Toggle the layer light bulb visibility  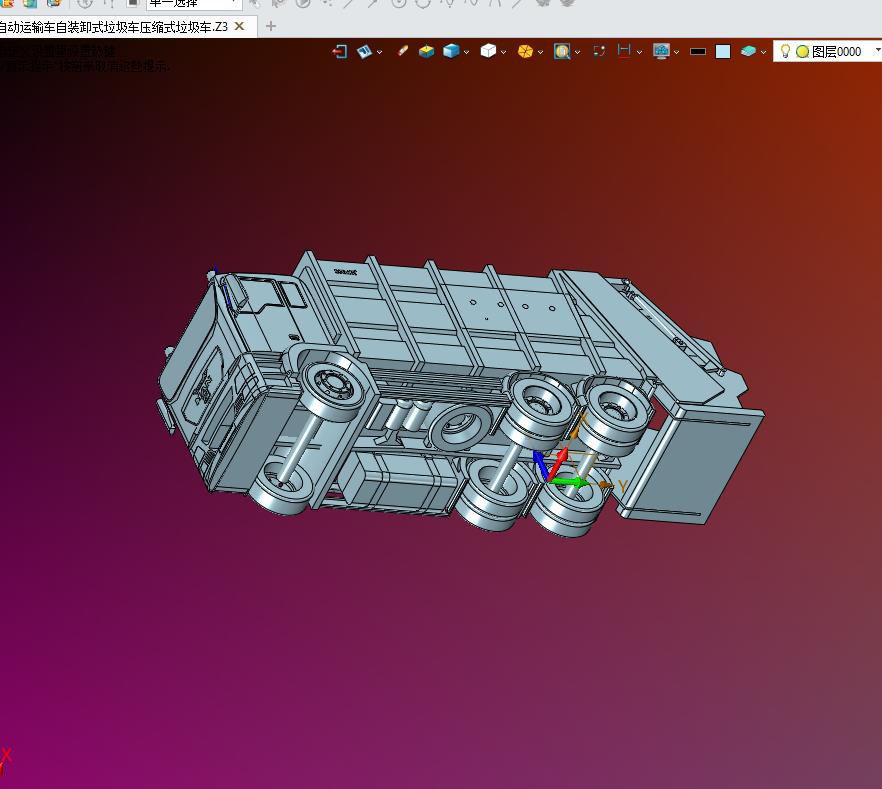(x=786, y=51)
